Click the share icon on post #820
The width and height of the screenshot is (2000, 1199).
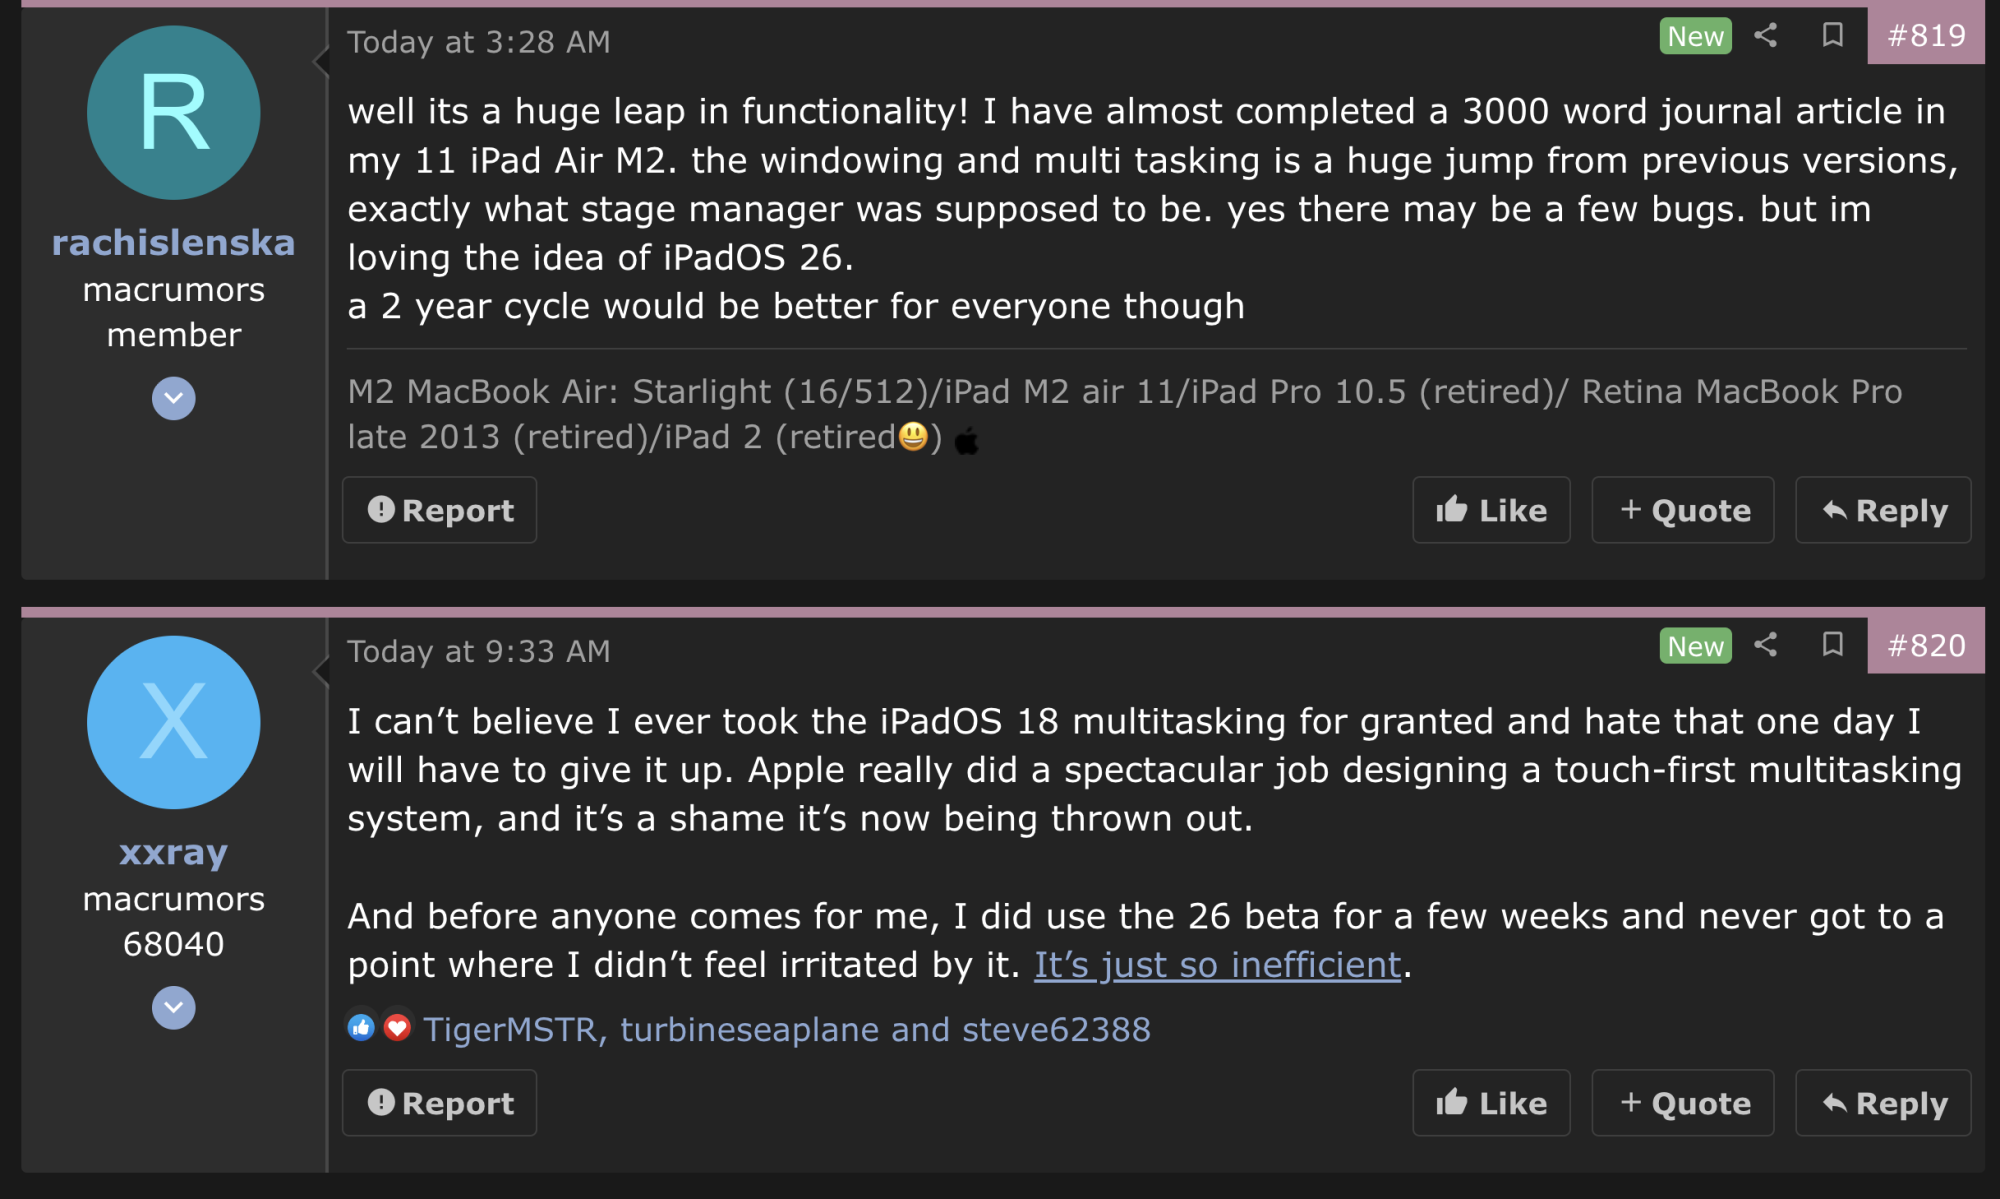1766,645
